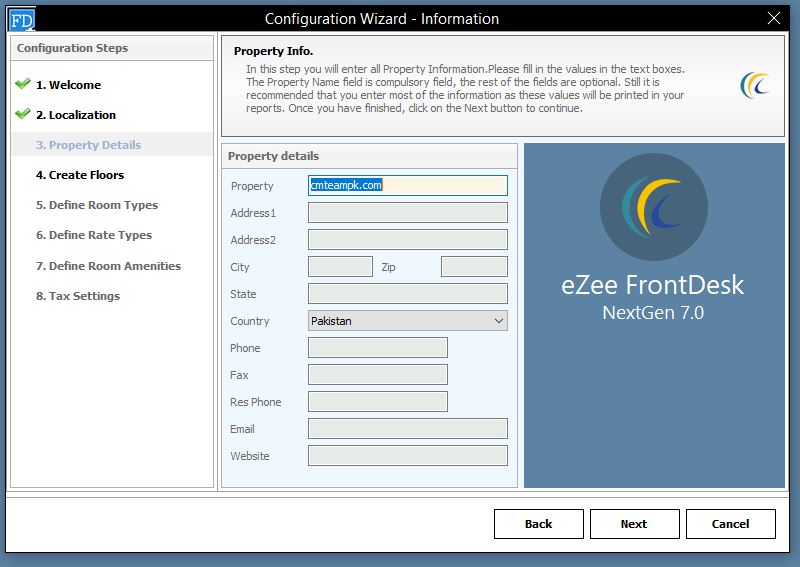The width and height of the screenshot is (800, 567).
Task: Click the Property Info. heading
Action: pos(273,51)
